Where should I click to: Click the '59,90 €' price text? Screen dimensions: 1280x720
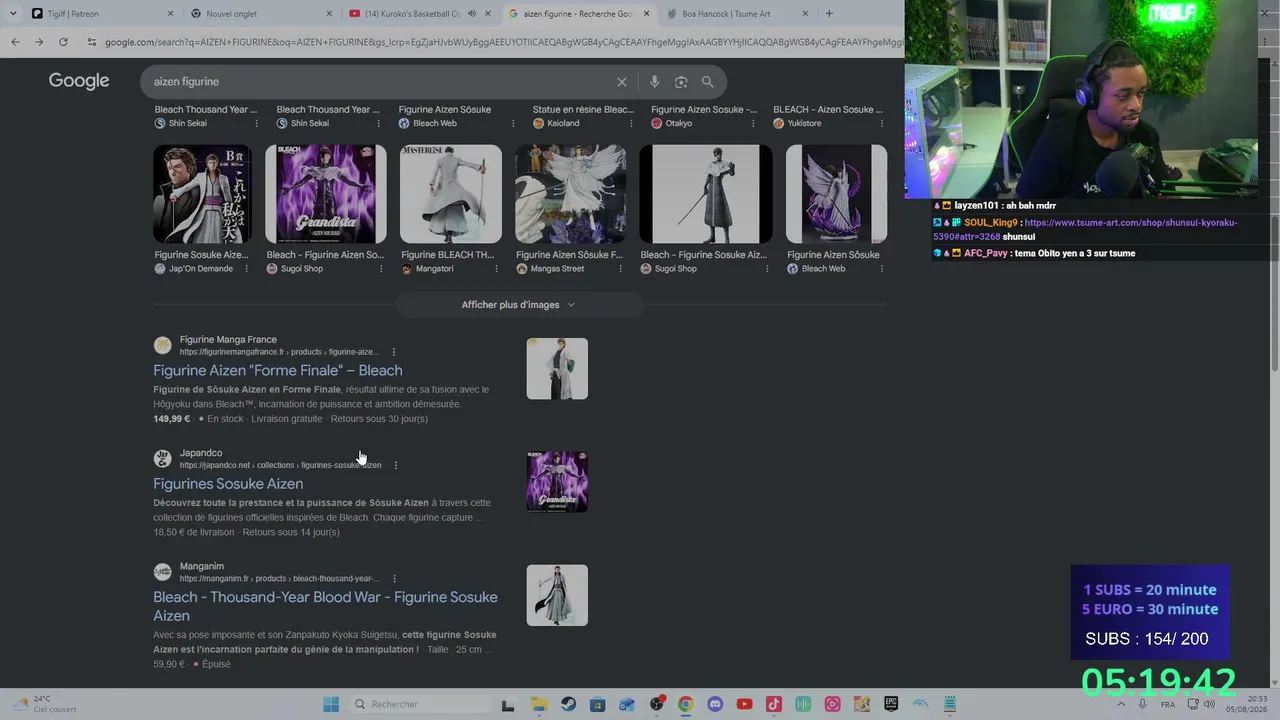[x=169, y=664]
